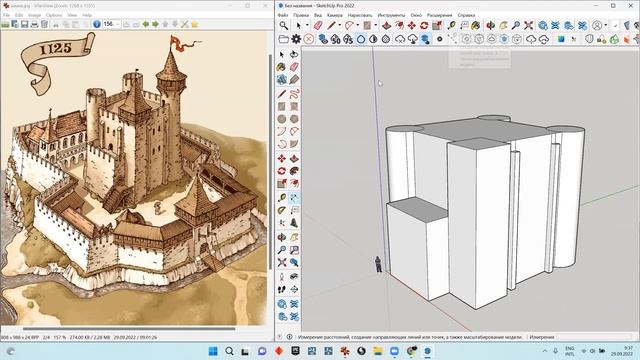This screenshot has height=360, width=640.
Task: Go to next image with green right arrow
Action: (156, 24)
